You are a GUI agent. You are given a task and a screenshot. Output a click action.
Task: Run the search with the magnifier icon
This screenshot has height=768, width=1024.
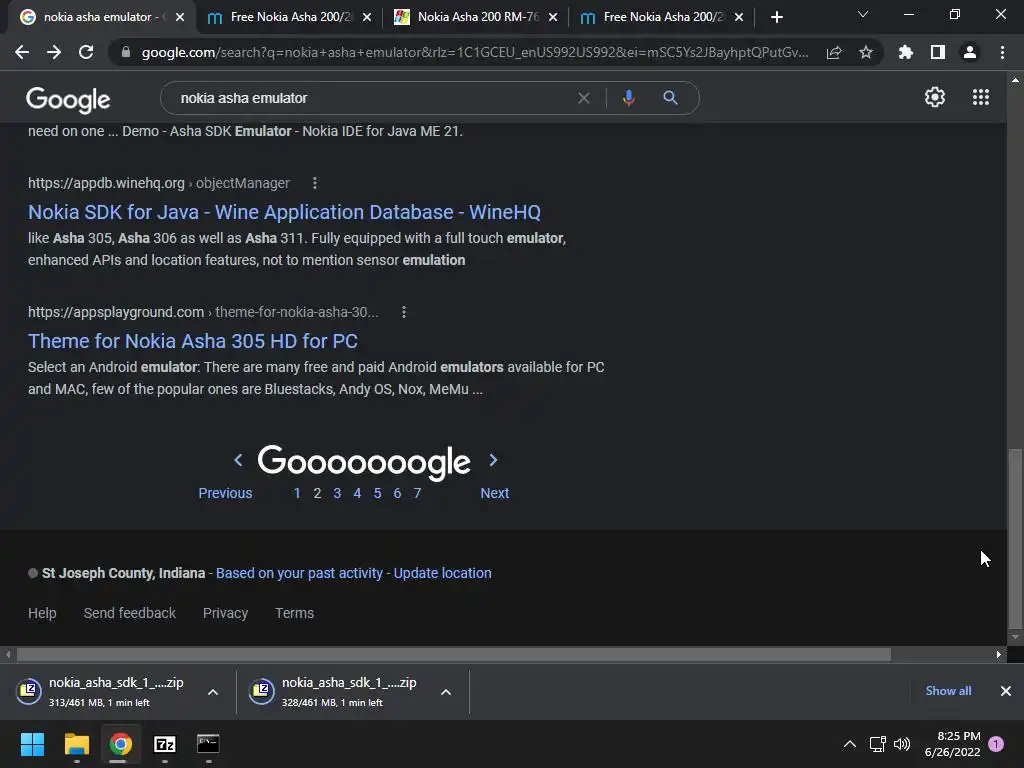(670, 98)
